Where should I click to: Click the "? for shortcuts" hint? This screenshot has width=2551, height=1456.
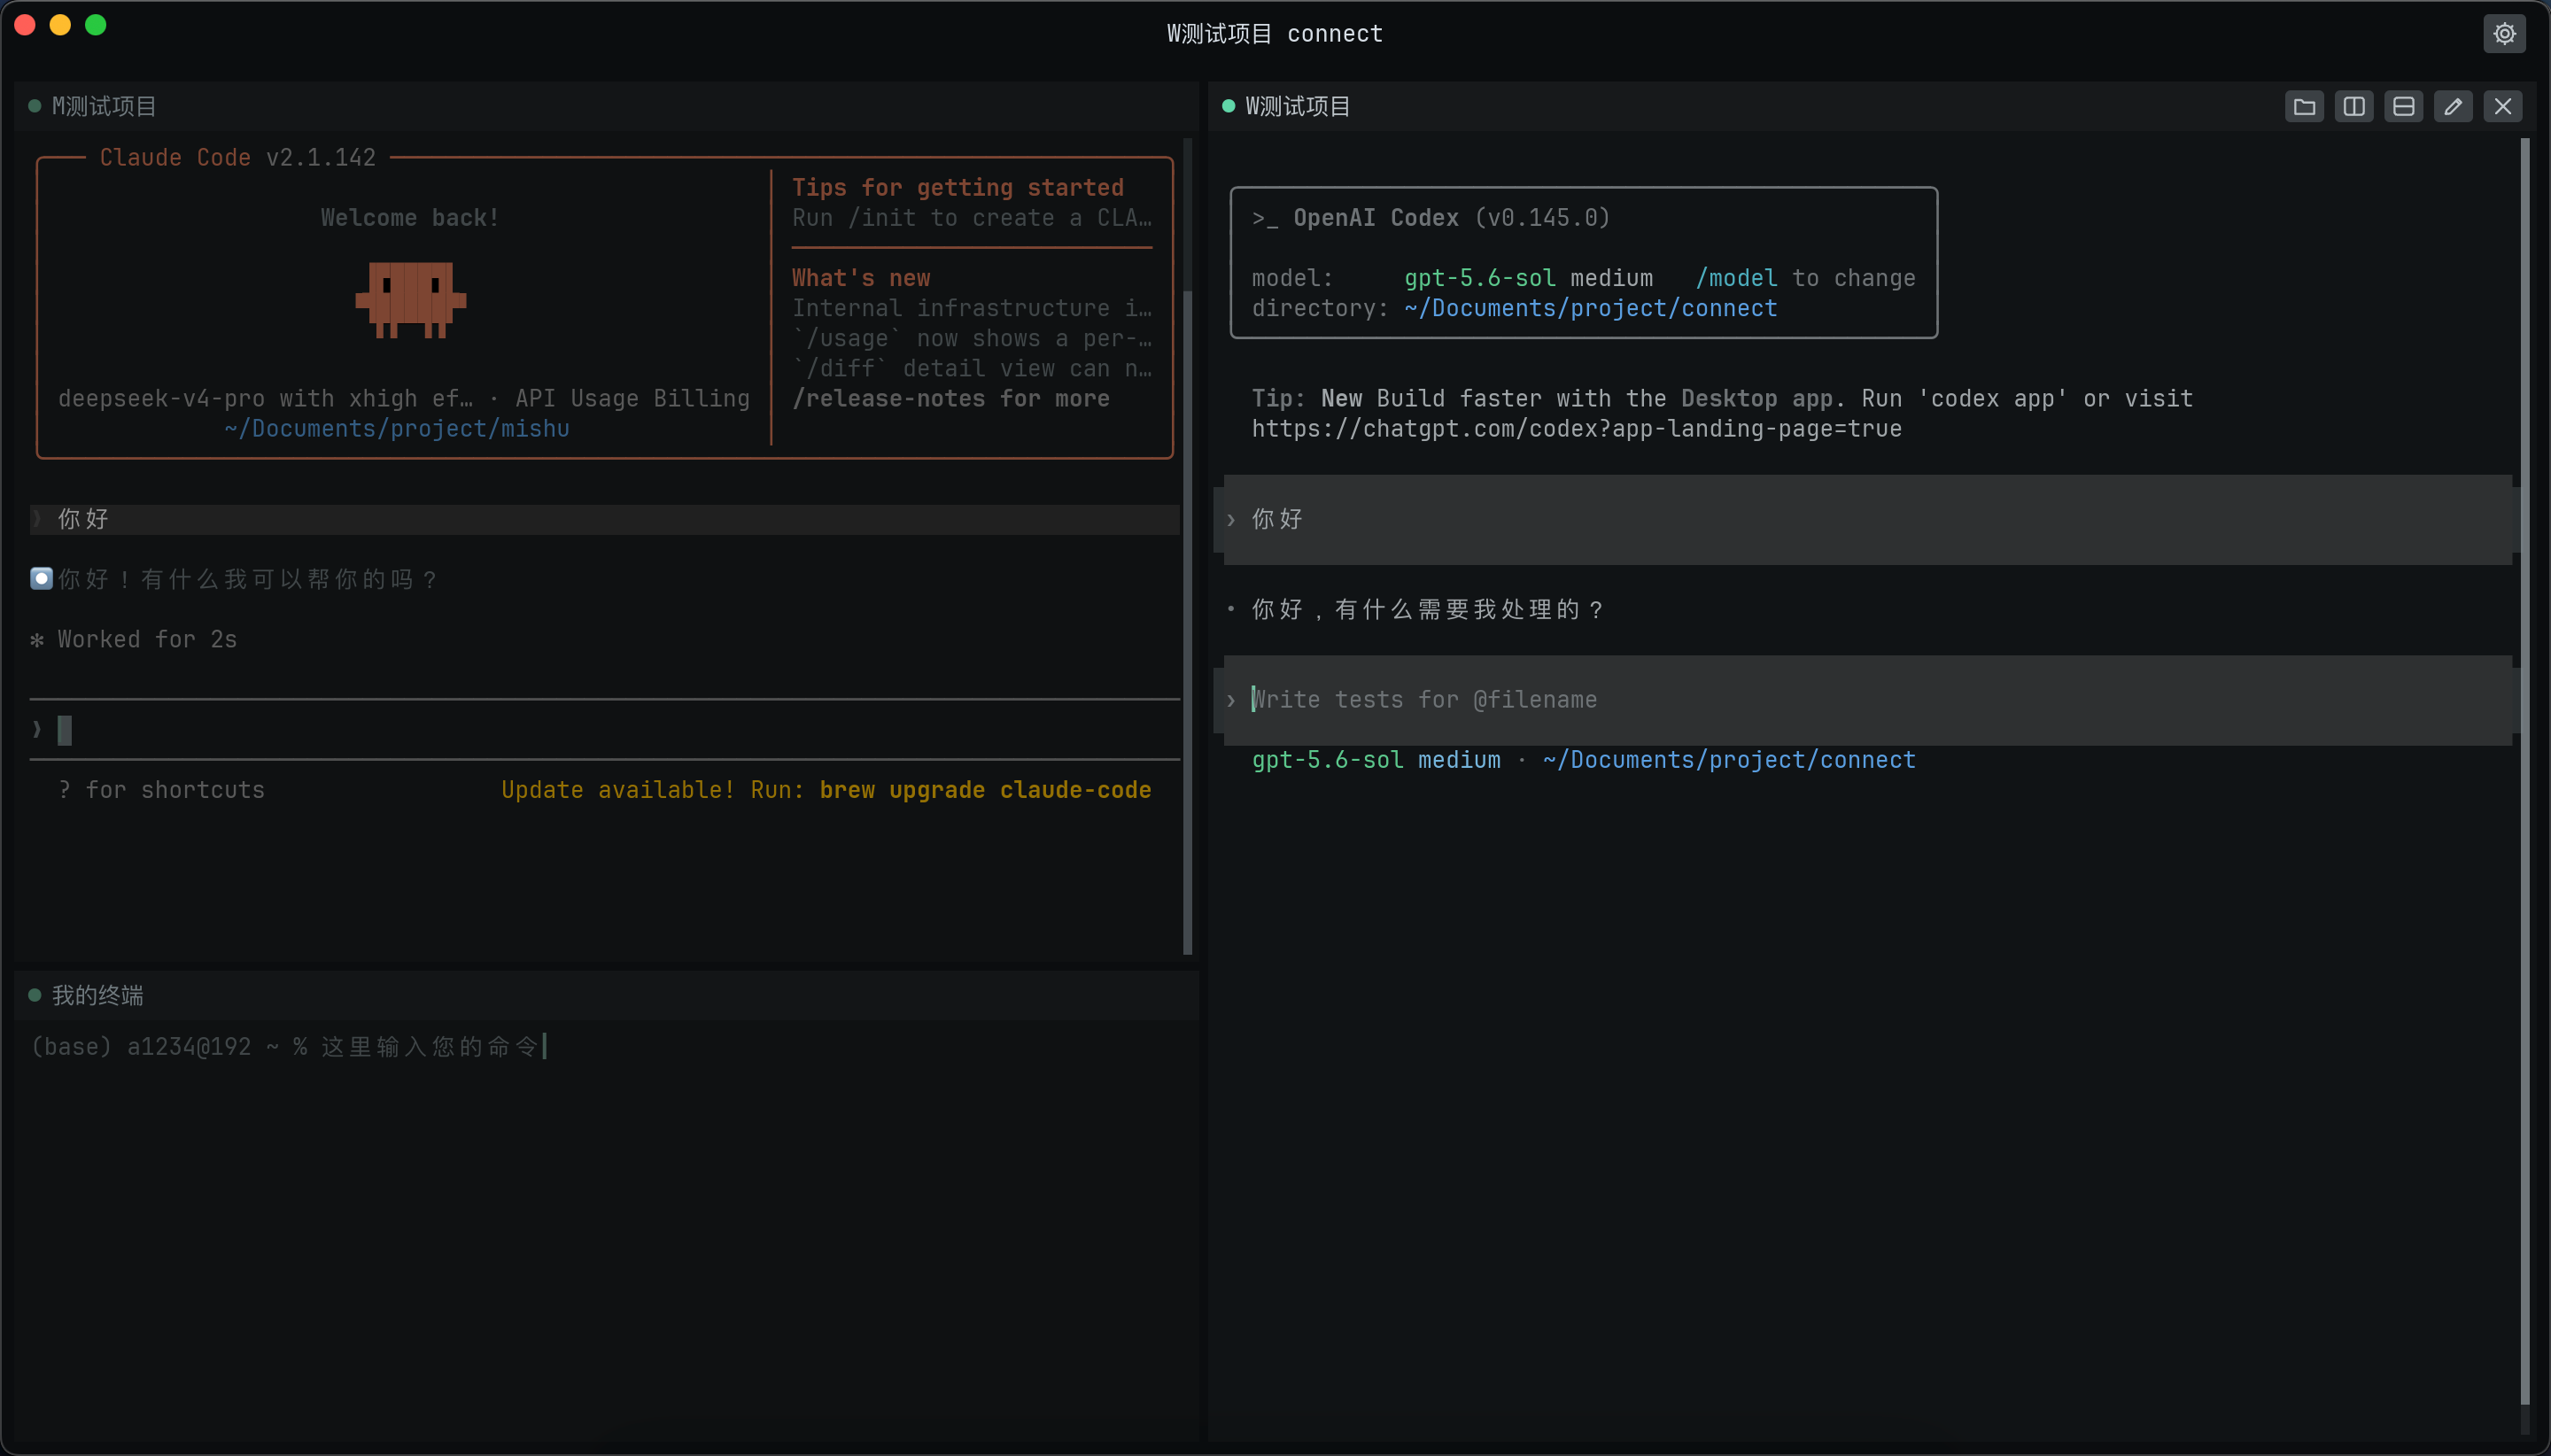(x=161, y=790)
